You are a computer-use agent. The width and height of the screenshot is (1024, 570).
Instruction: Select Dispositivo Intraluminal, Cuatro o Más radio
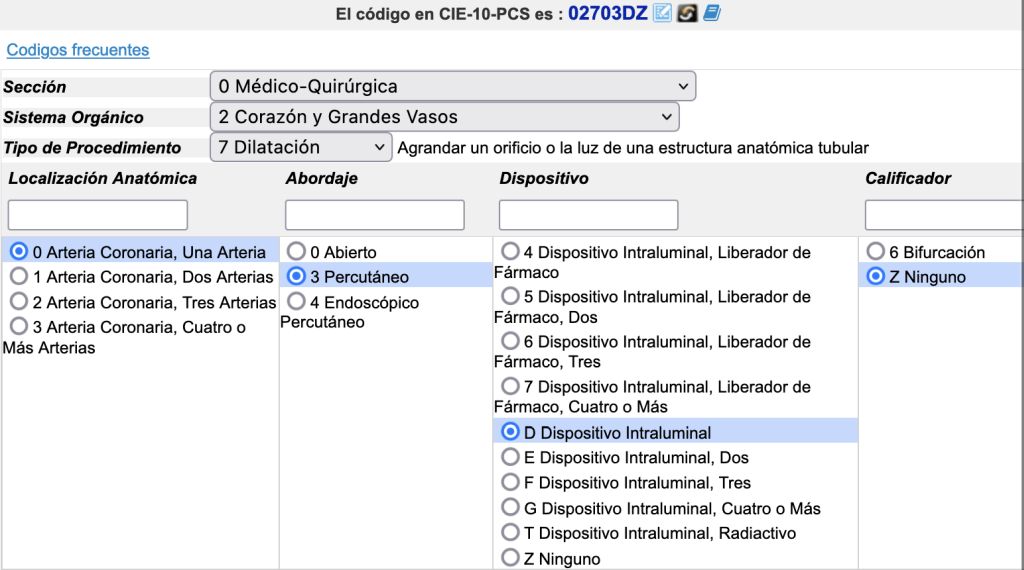click(x=510, y=508)
